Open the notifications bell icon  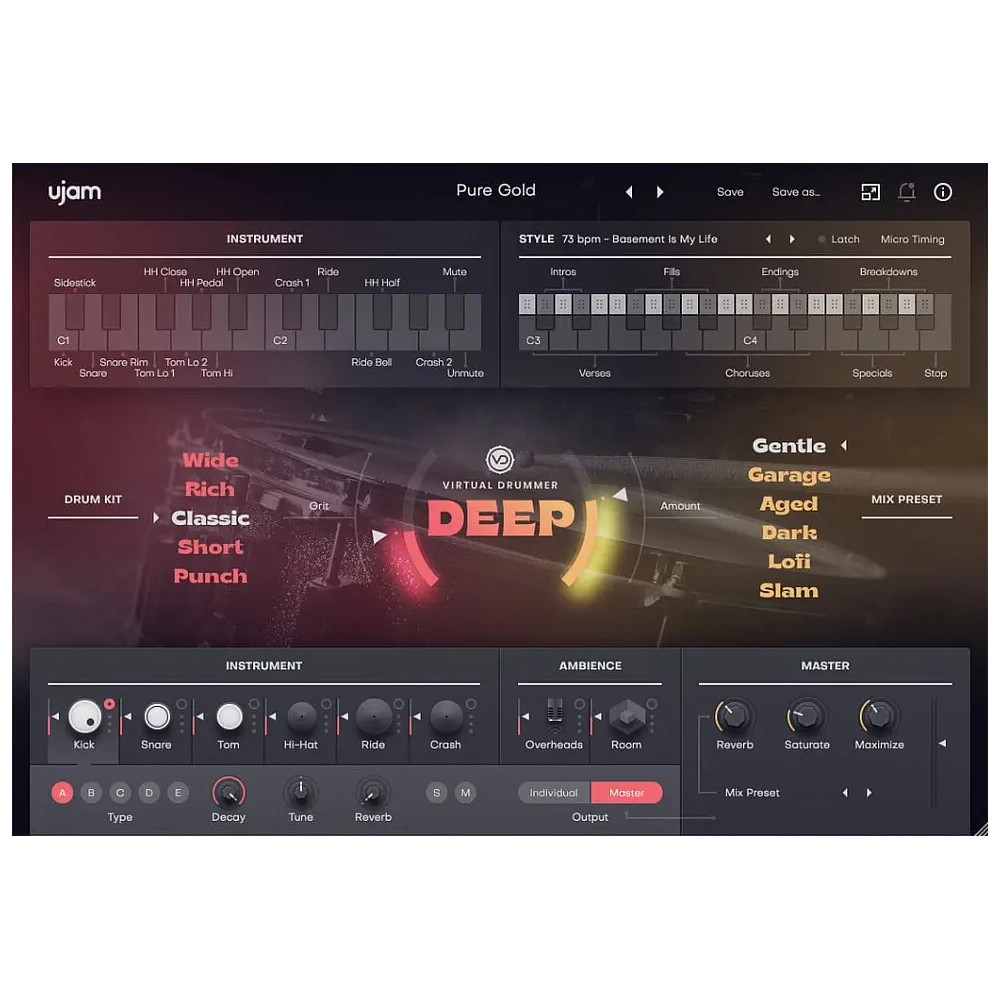pos(908,192)
